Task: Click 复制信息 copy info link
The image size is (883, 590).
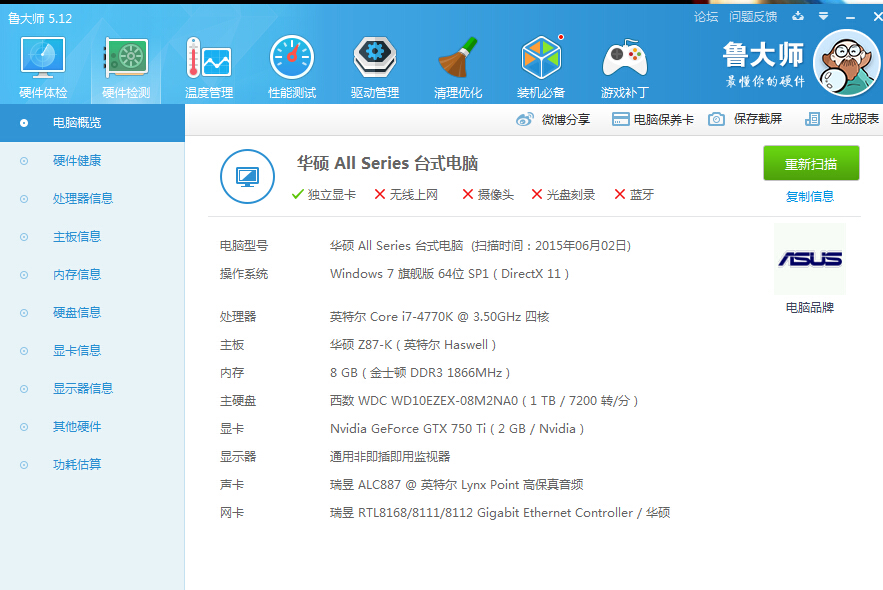Action: pyautogui.click(x=810, y=196)
